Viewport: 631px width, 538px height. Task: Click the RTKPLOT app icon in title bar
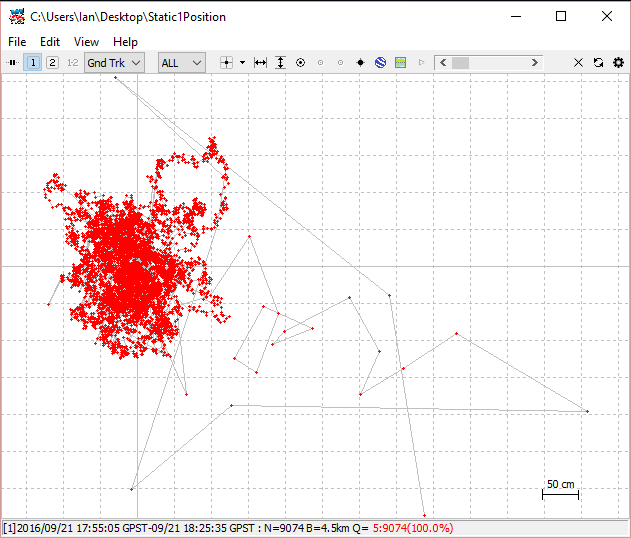point(16,16)
